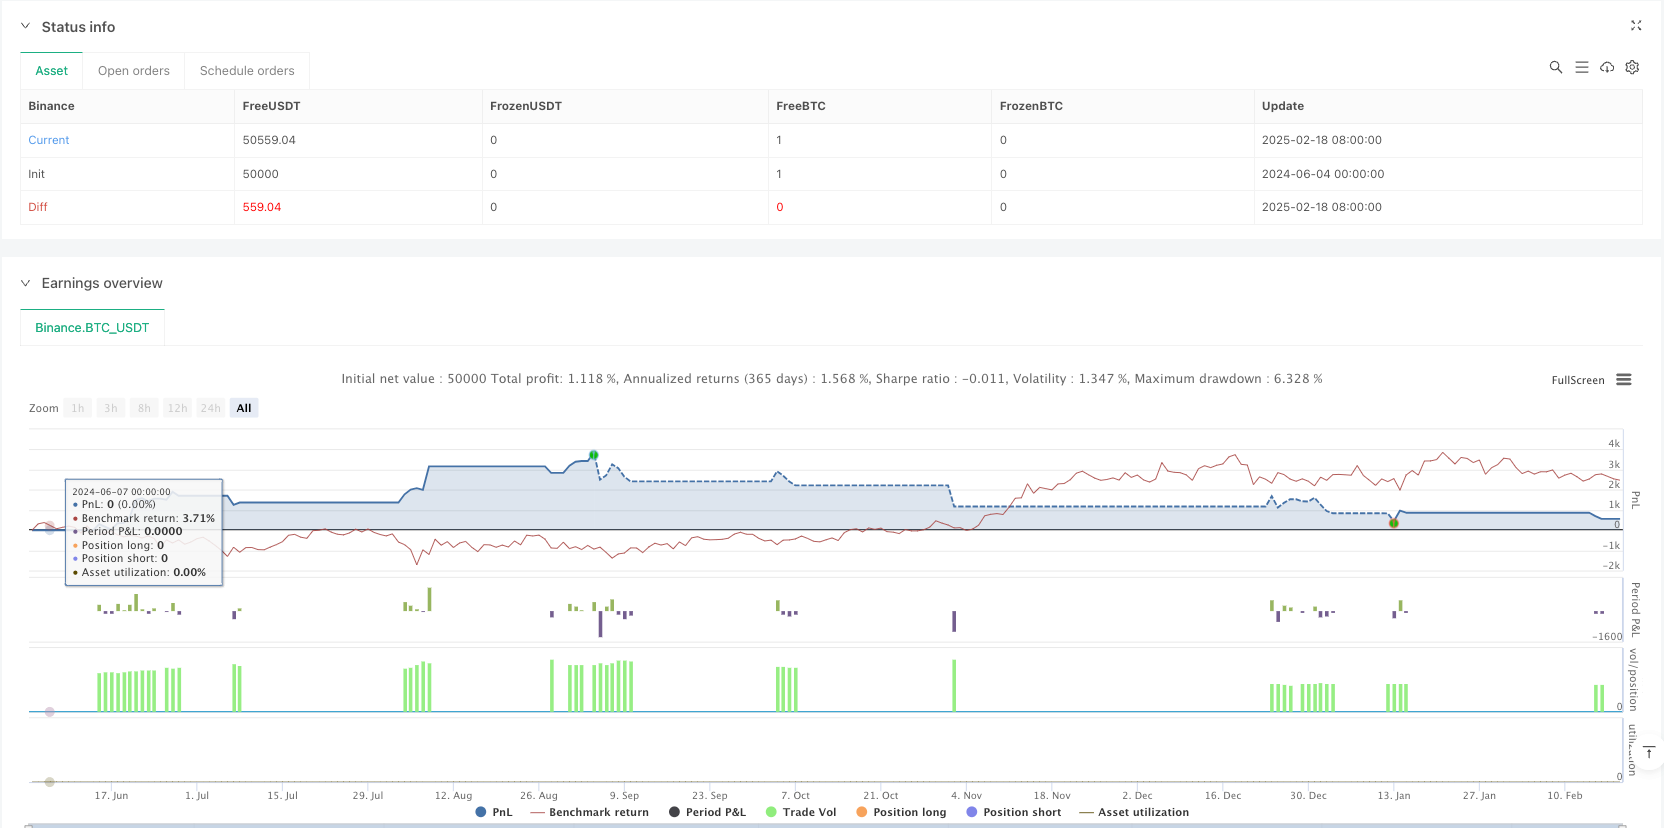Click the Current row link

coord(49,140)
